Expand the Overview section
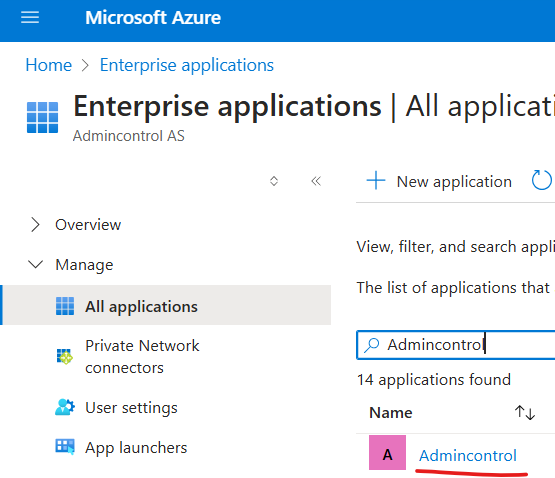The height and width of the screenshot is (478, 555). coord(35,224)
